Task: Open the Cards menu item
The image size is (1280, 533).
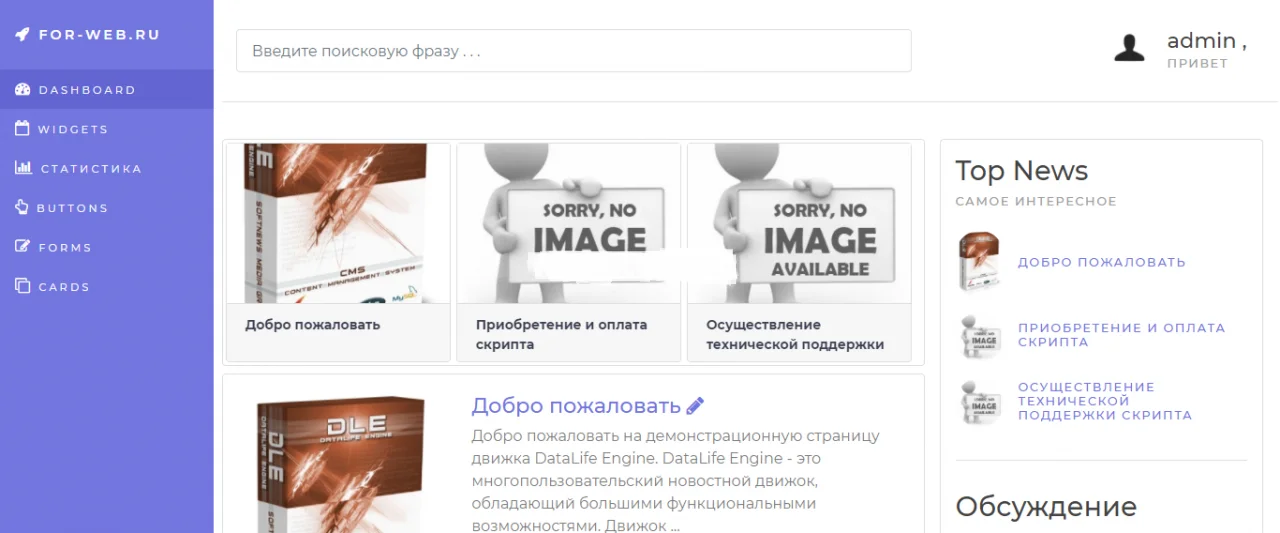Action: click(x=107, y=287)
